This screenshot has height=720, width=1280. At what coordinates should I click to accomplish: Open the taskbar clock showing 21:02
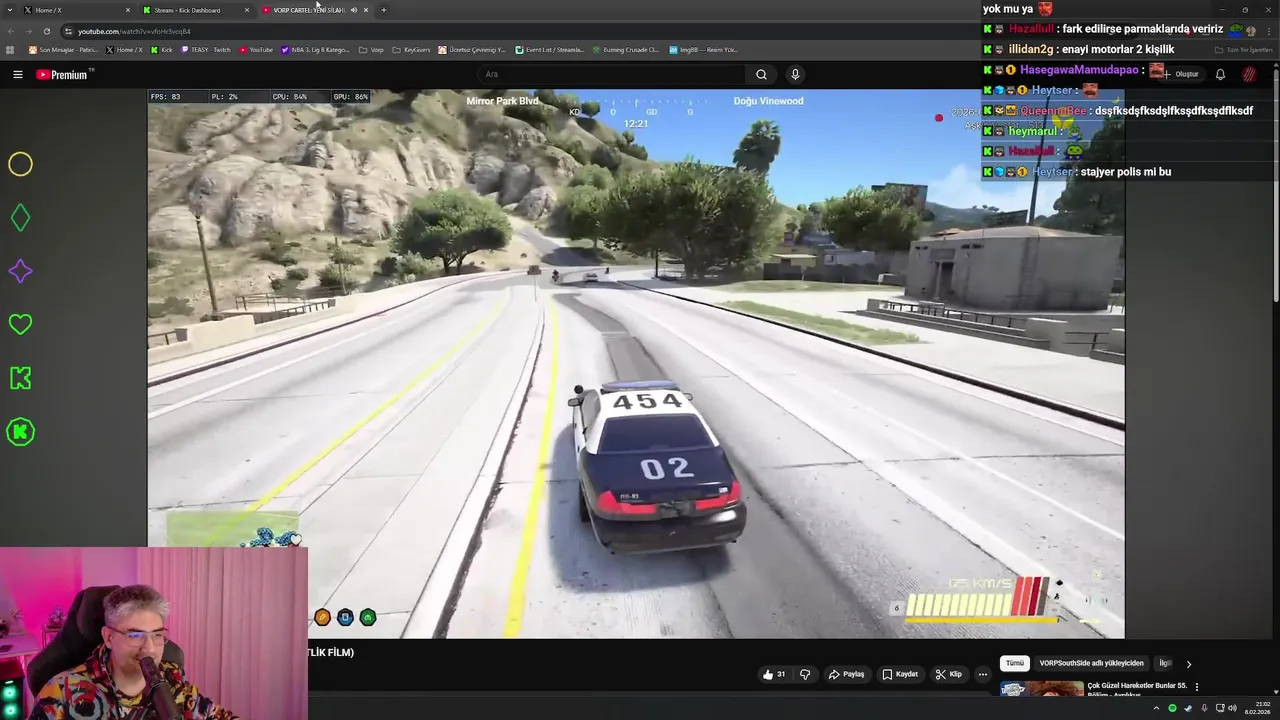[1257, 708]
